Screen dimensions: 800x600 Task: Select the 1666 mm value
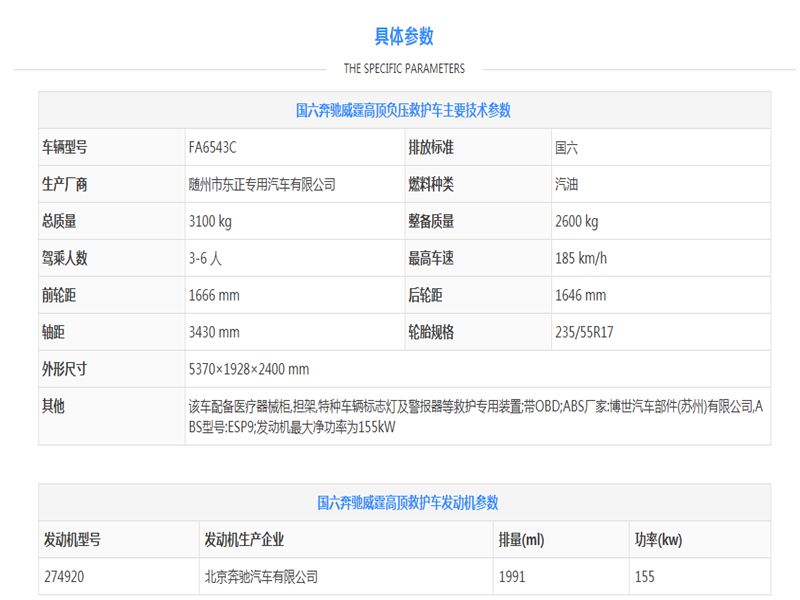[x=214, y=295]
